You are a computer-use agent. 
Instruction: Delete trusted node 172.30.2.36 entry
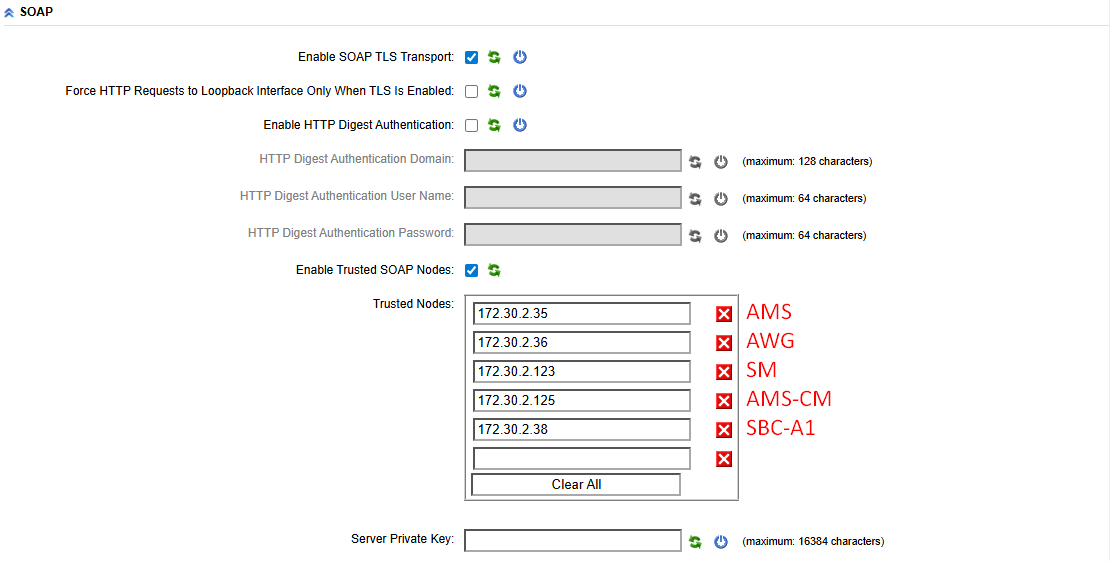(x=724, y=343)
